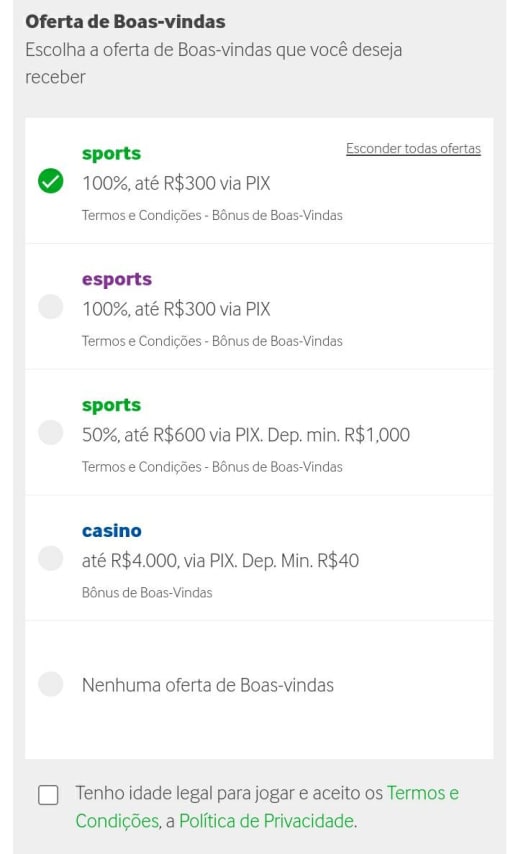Click the green sports logo of first offer

click(x=111, y=154)
